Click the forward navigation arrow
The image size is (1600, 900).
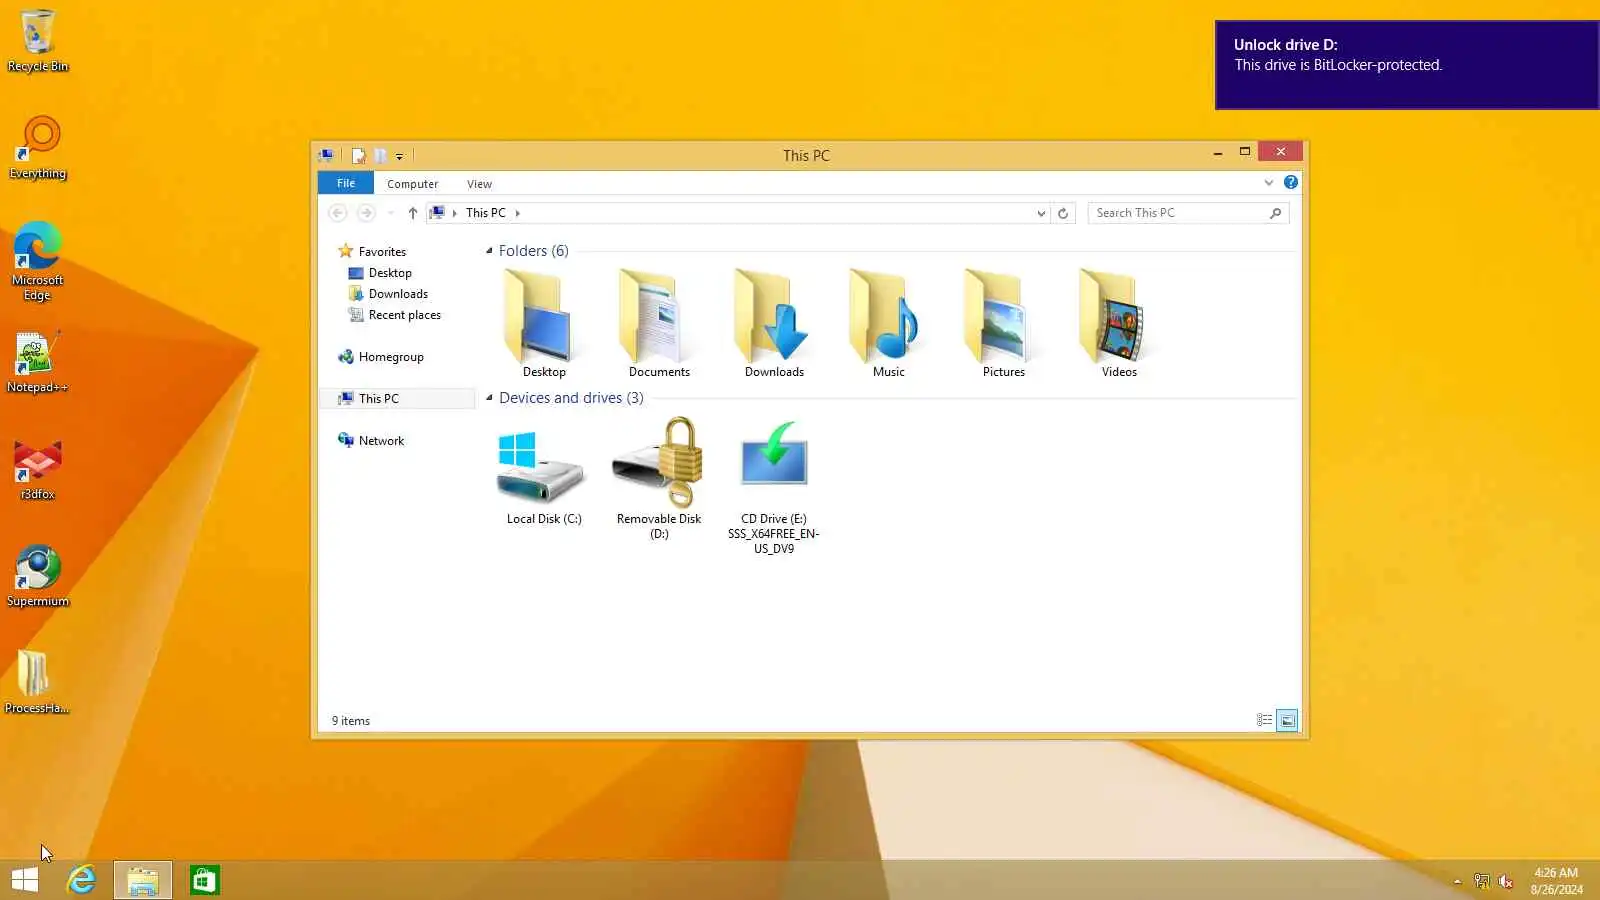pyautogui.click(x=366, y=213)
